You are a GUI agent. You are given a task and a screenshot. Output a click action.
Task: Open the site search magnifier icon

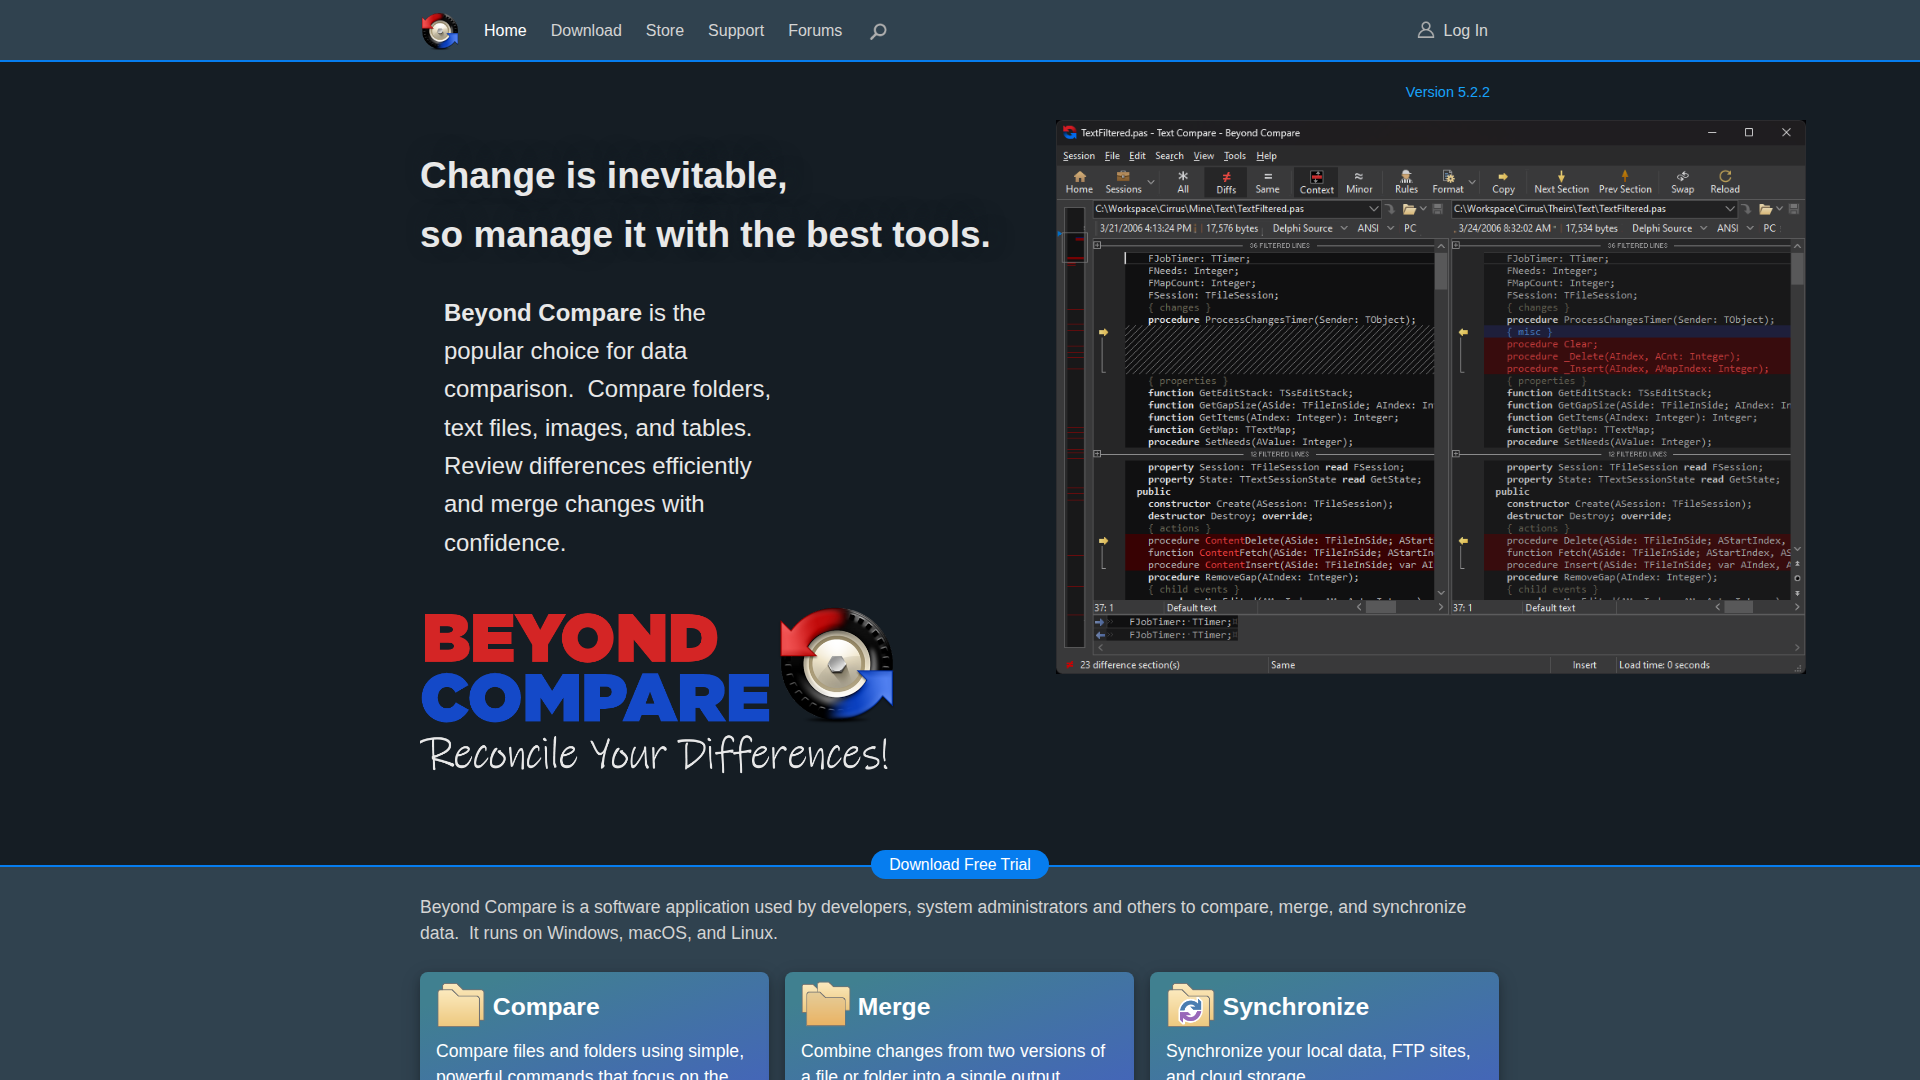[878, 31]
